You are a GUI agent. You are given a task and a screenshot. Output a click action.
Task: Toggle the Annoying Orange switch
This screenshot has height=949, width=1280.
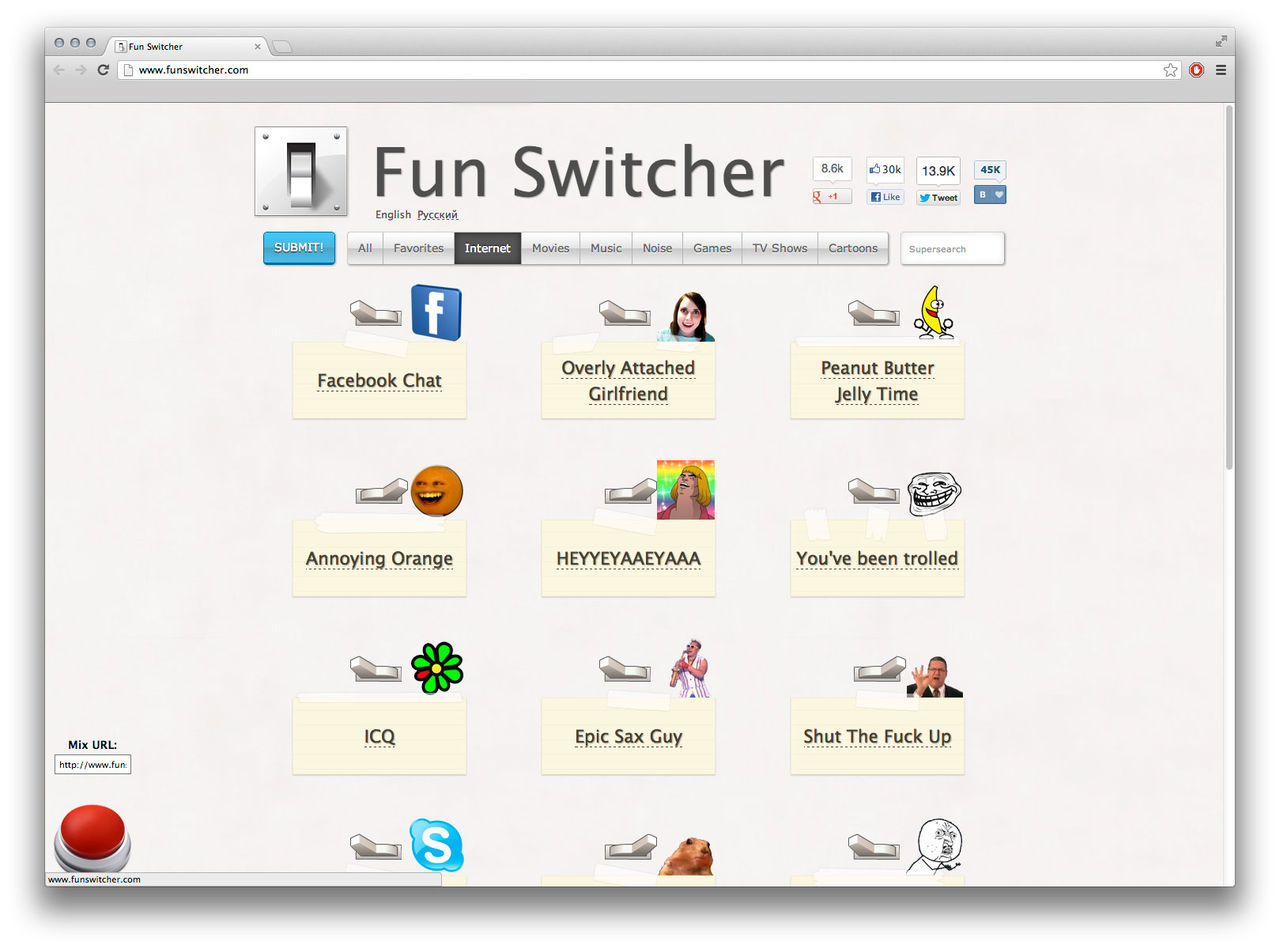pyautogui.click(x=381, y=491)
